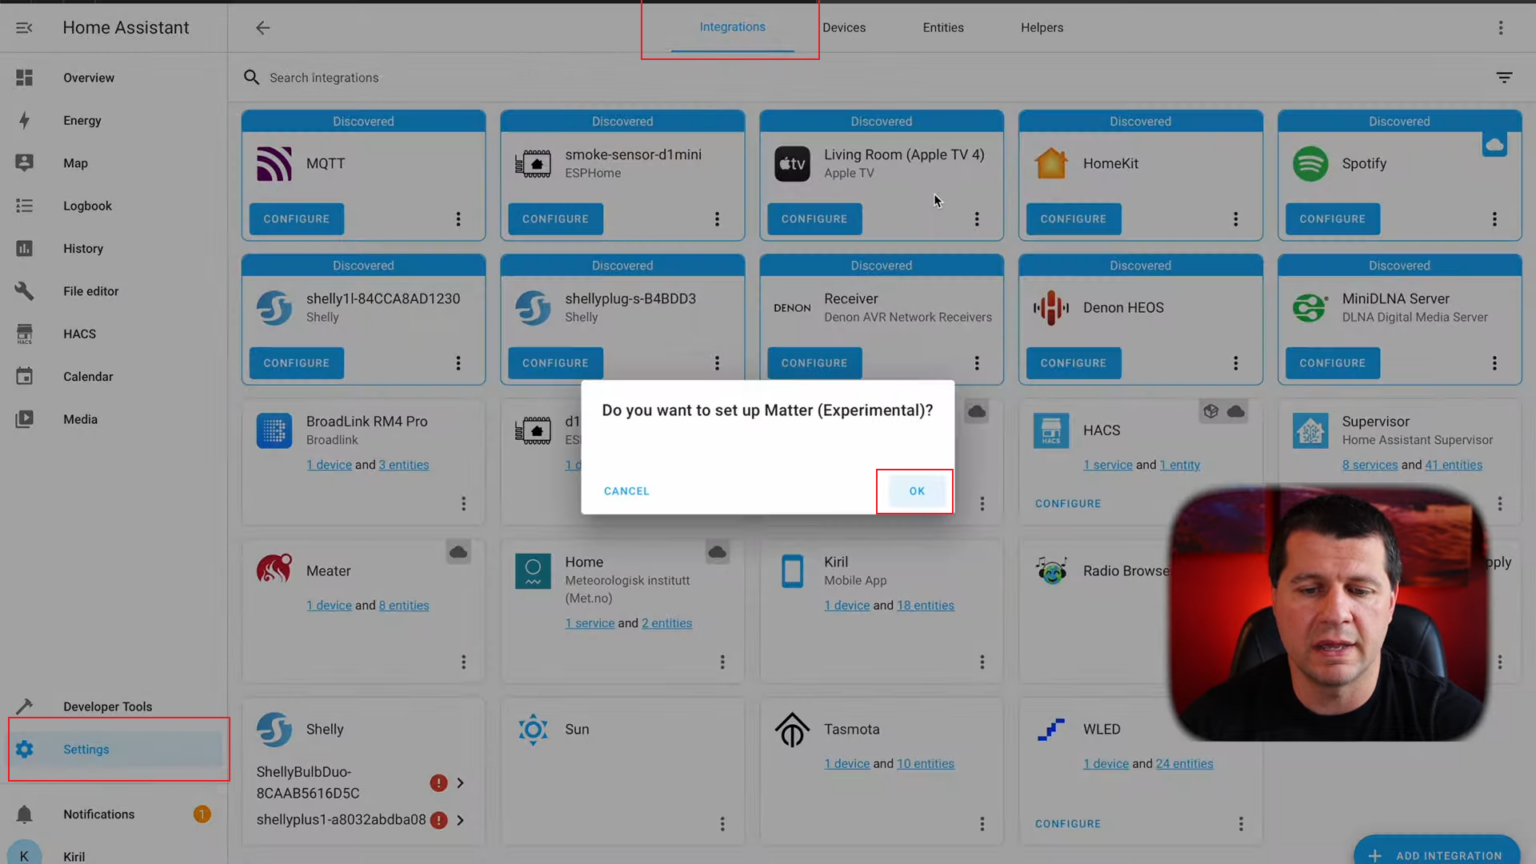1536x864 pixels.
Task: Open the File editor in the sidebar
Action: [90, 291]
